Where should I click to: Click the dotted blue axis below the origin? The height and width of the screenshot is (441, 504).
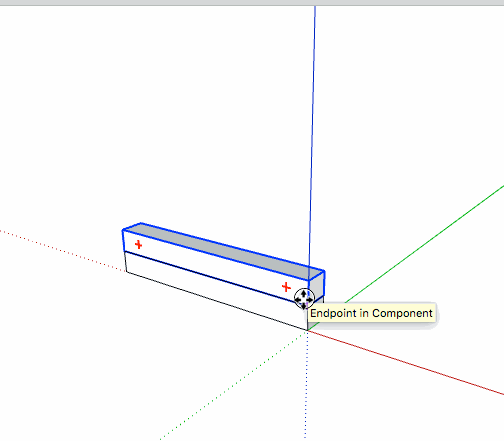pos(306,383)
